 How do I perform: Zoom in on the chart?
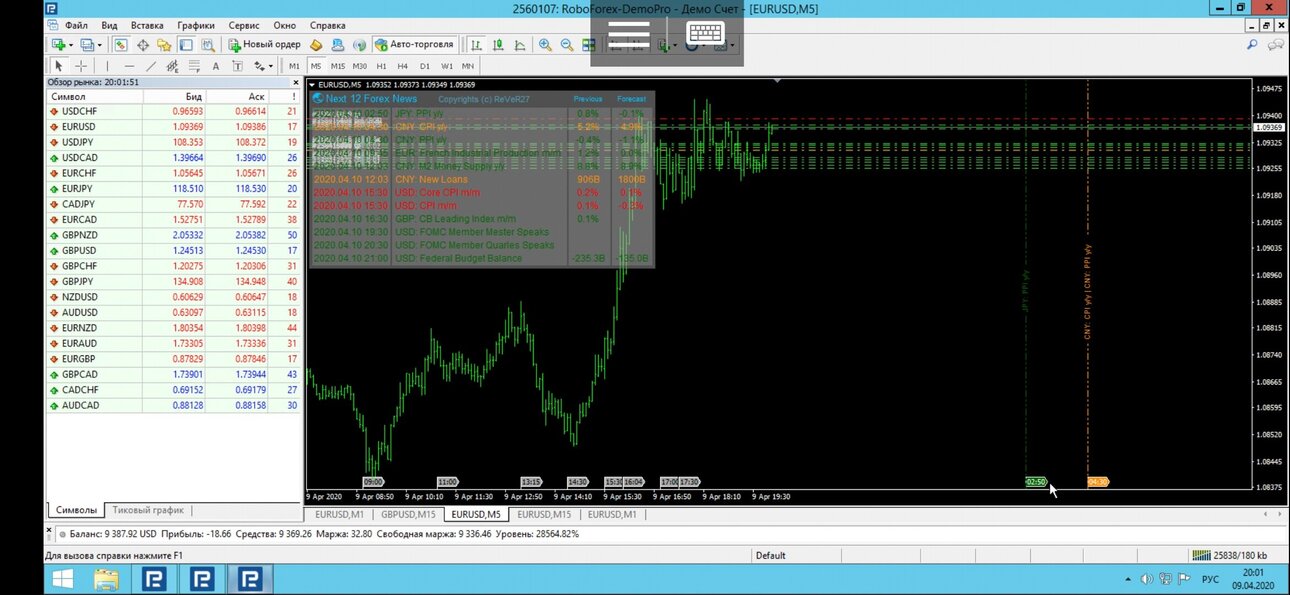click(x=545, y=44)
